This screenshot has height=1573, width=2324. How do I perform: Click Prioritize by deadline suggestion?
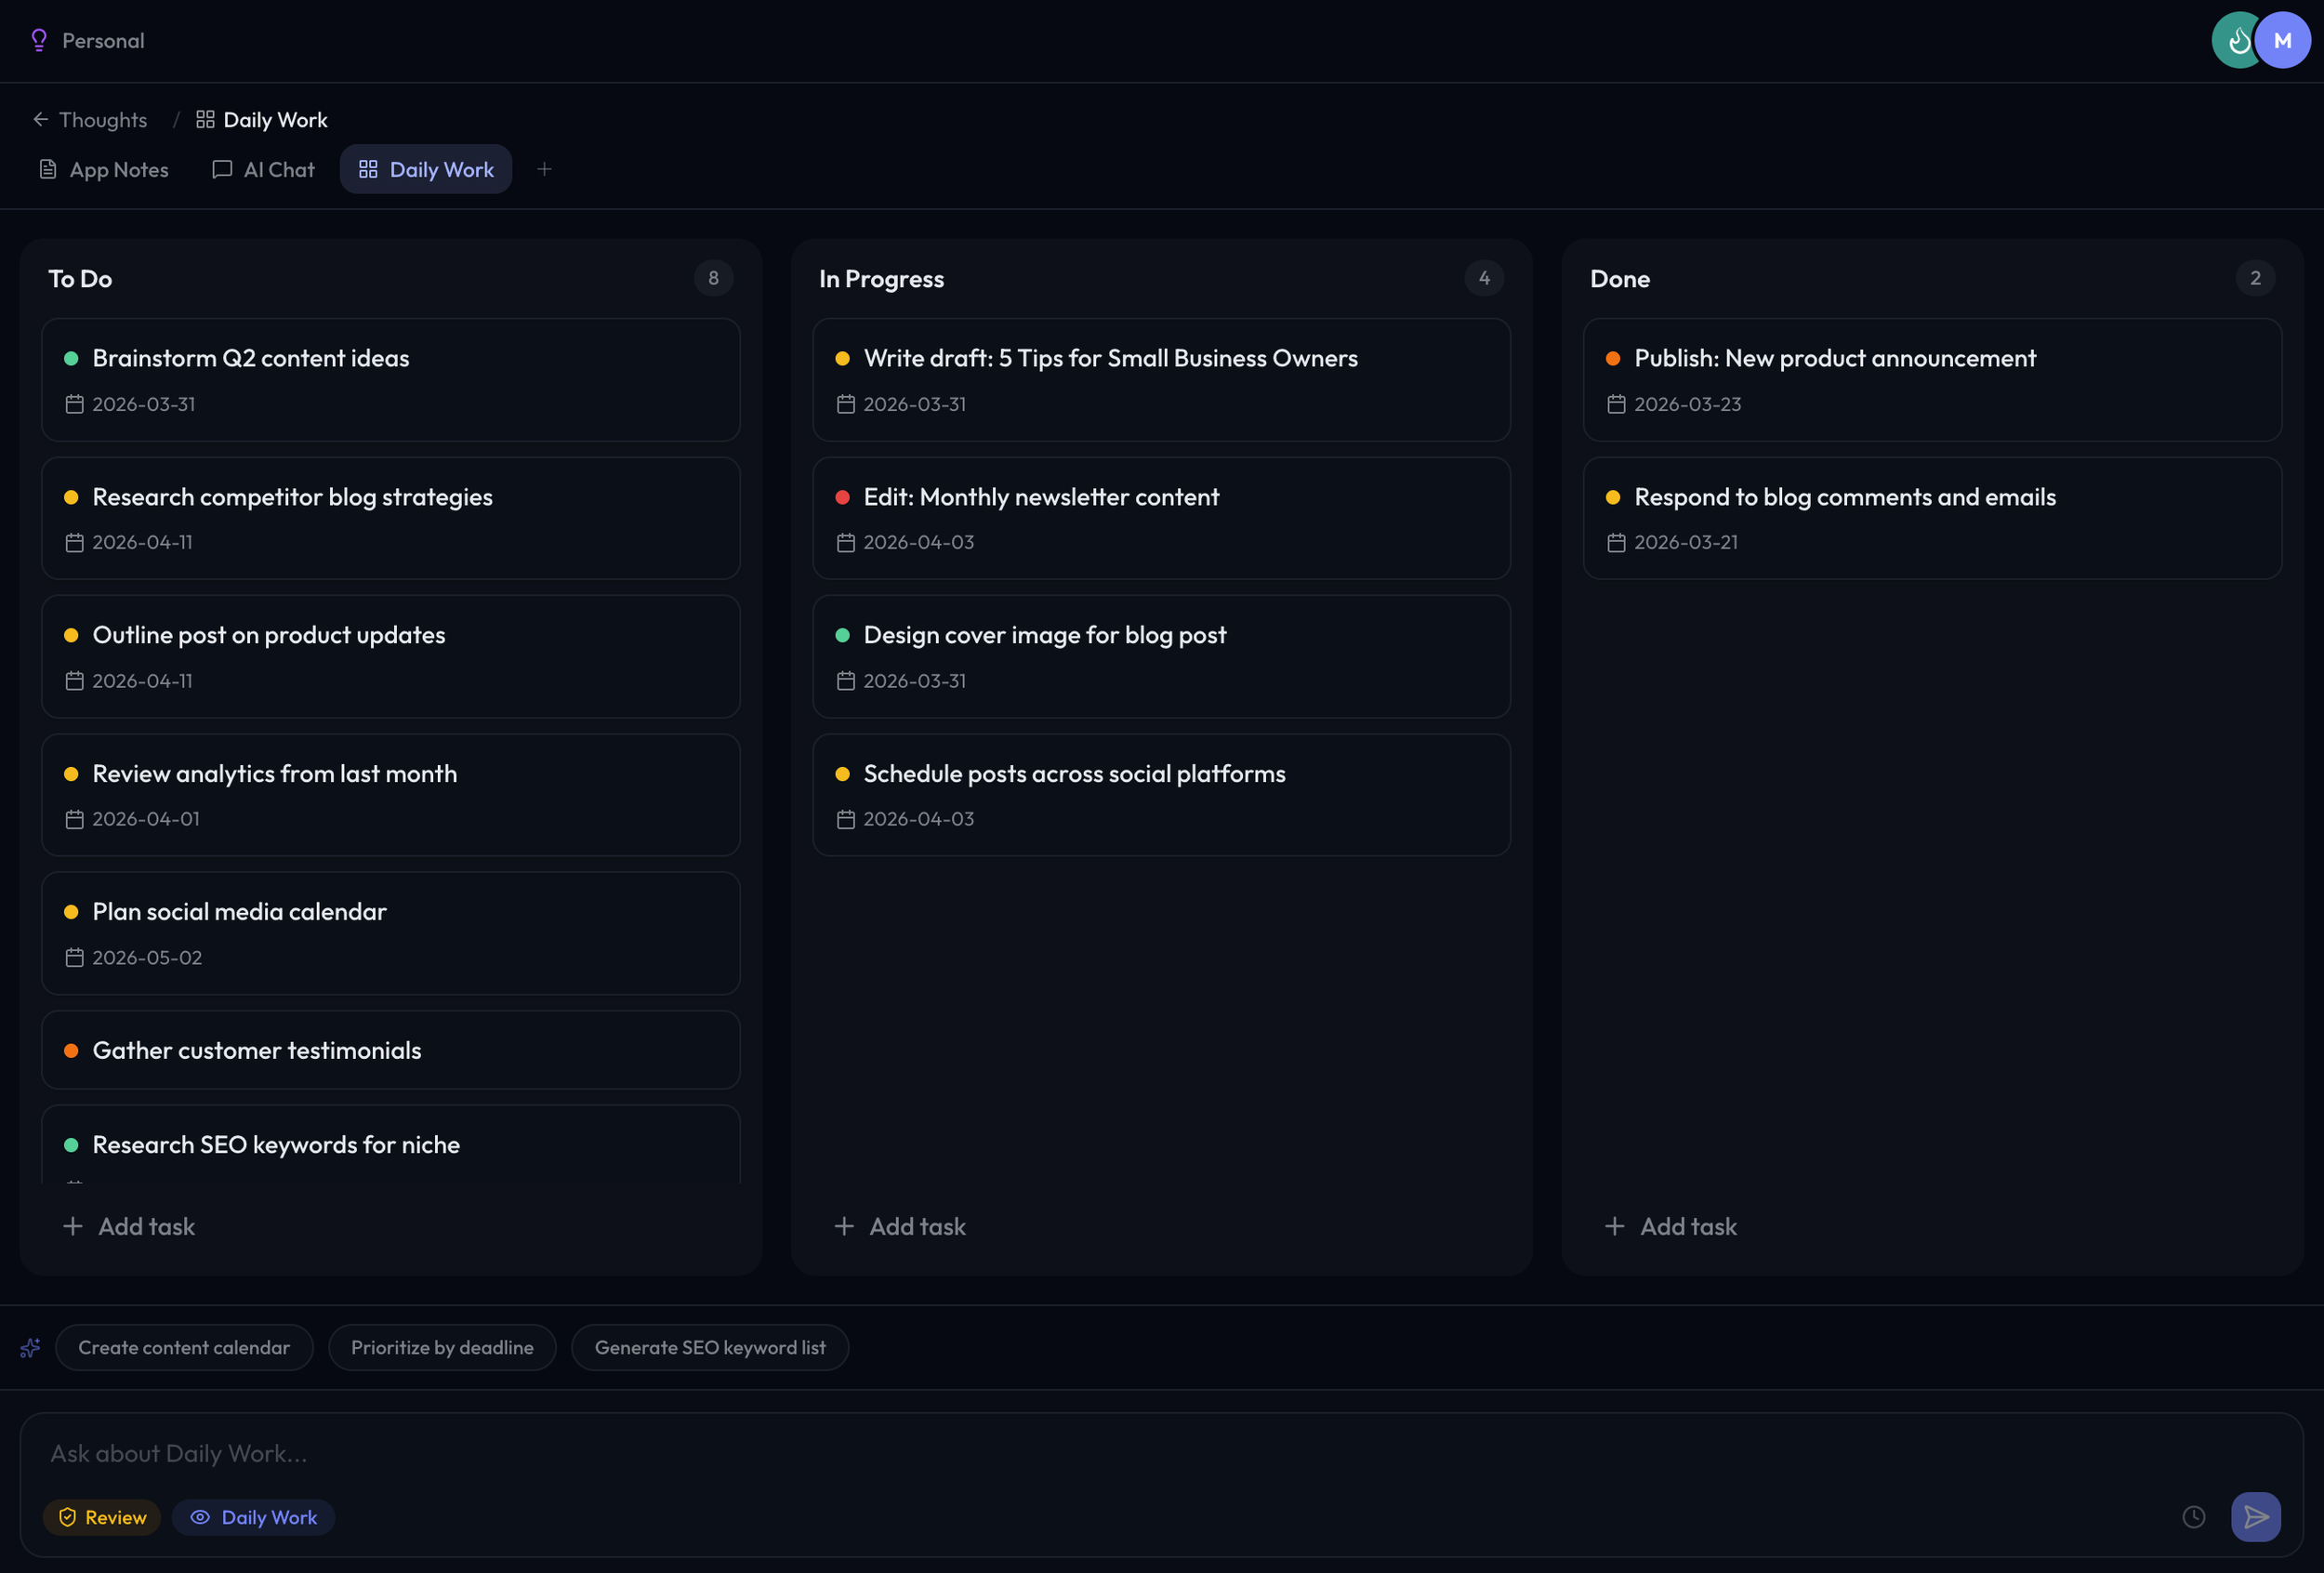pos(442,1348)
